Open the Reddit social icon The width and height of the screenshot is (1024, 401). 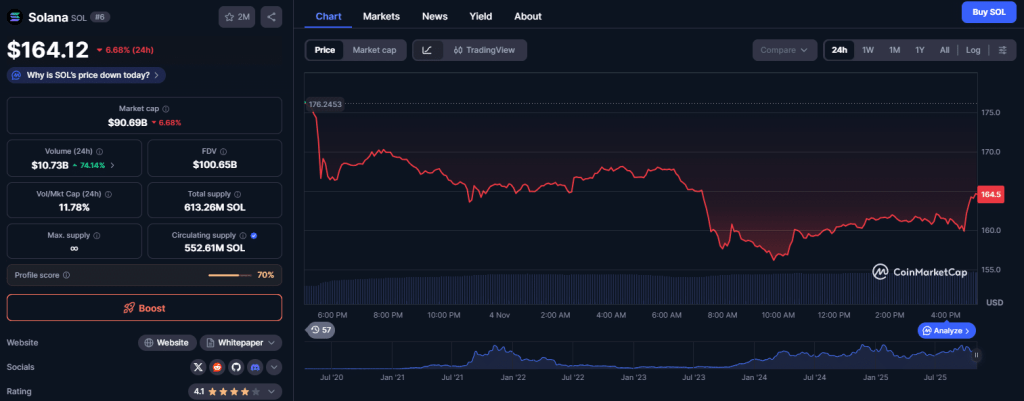pyautogui.click(x=217, y=367)
